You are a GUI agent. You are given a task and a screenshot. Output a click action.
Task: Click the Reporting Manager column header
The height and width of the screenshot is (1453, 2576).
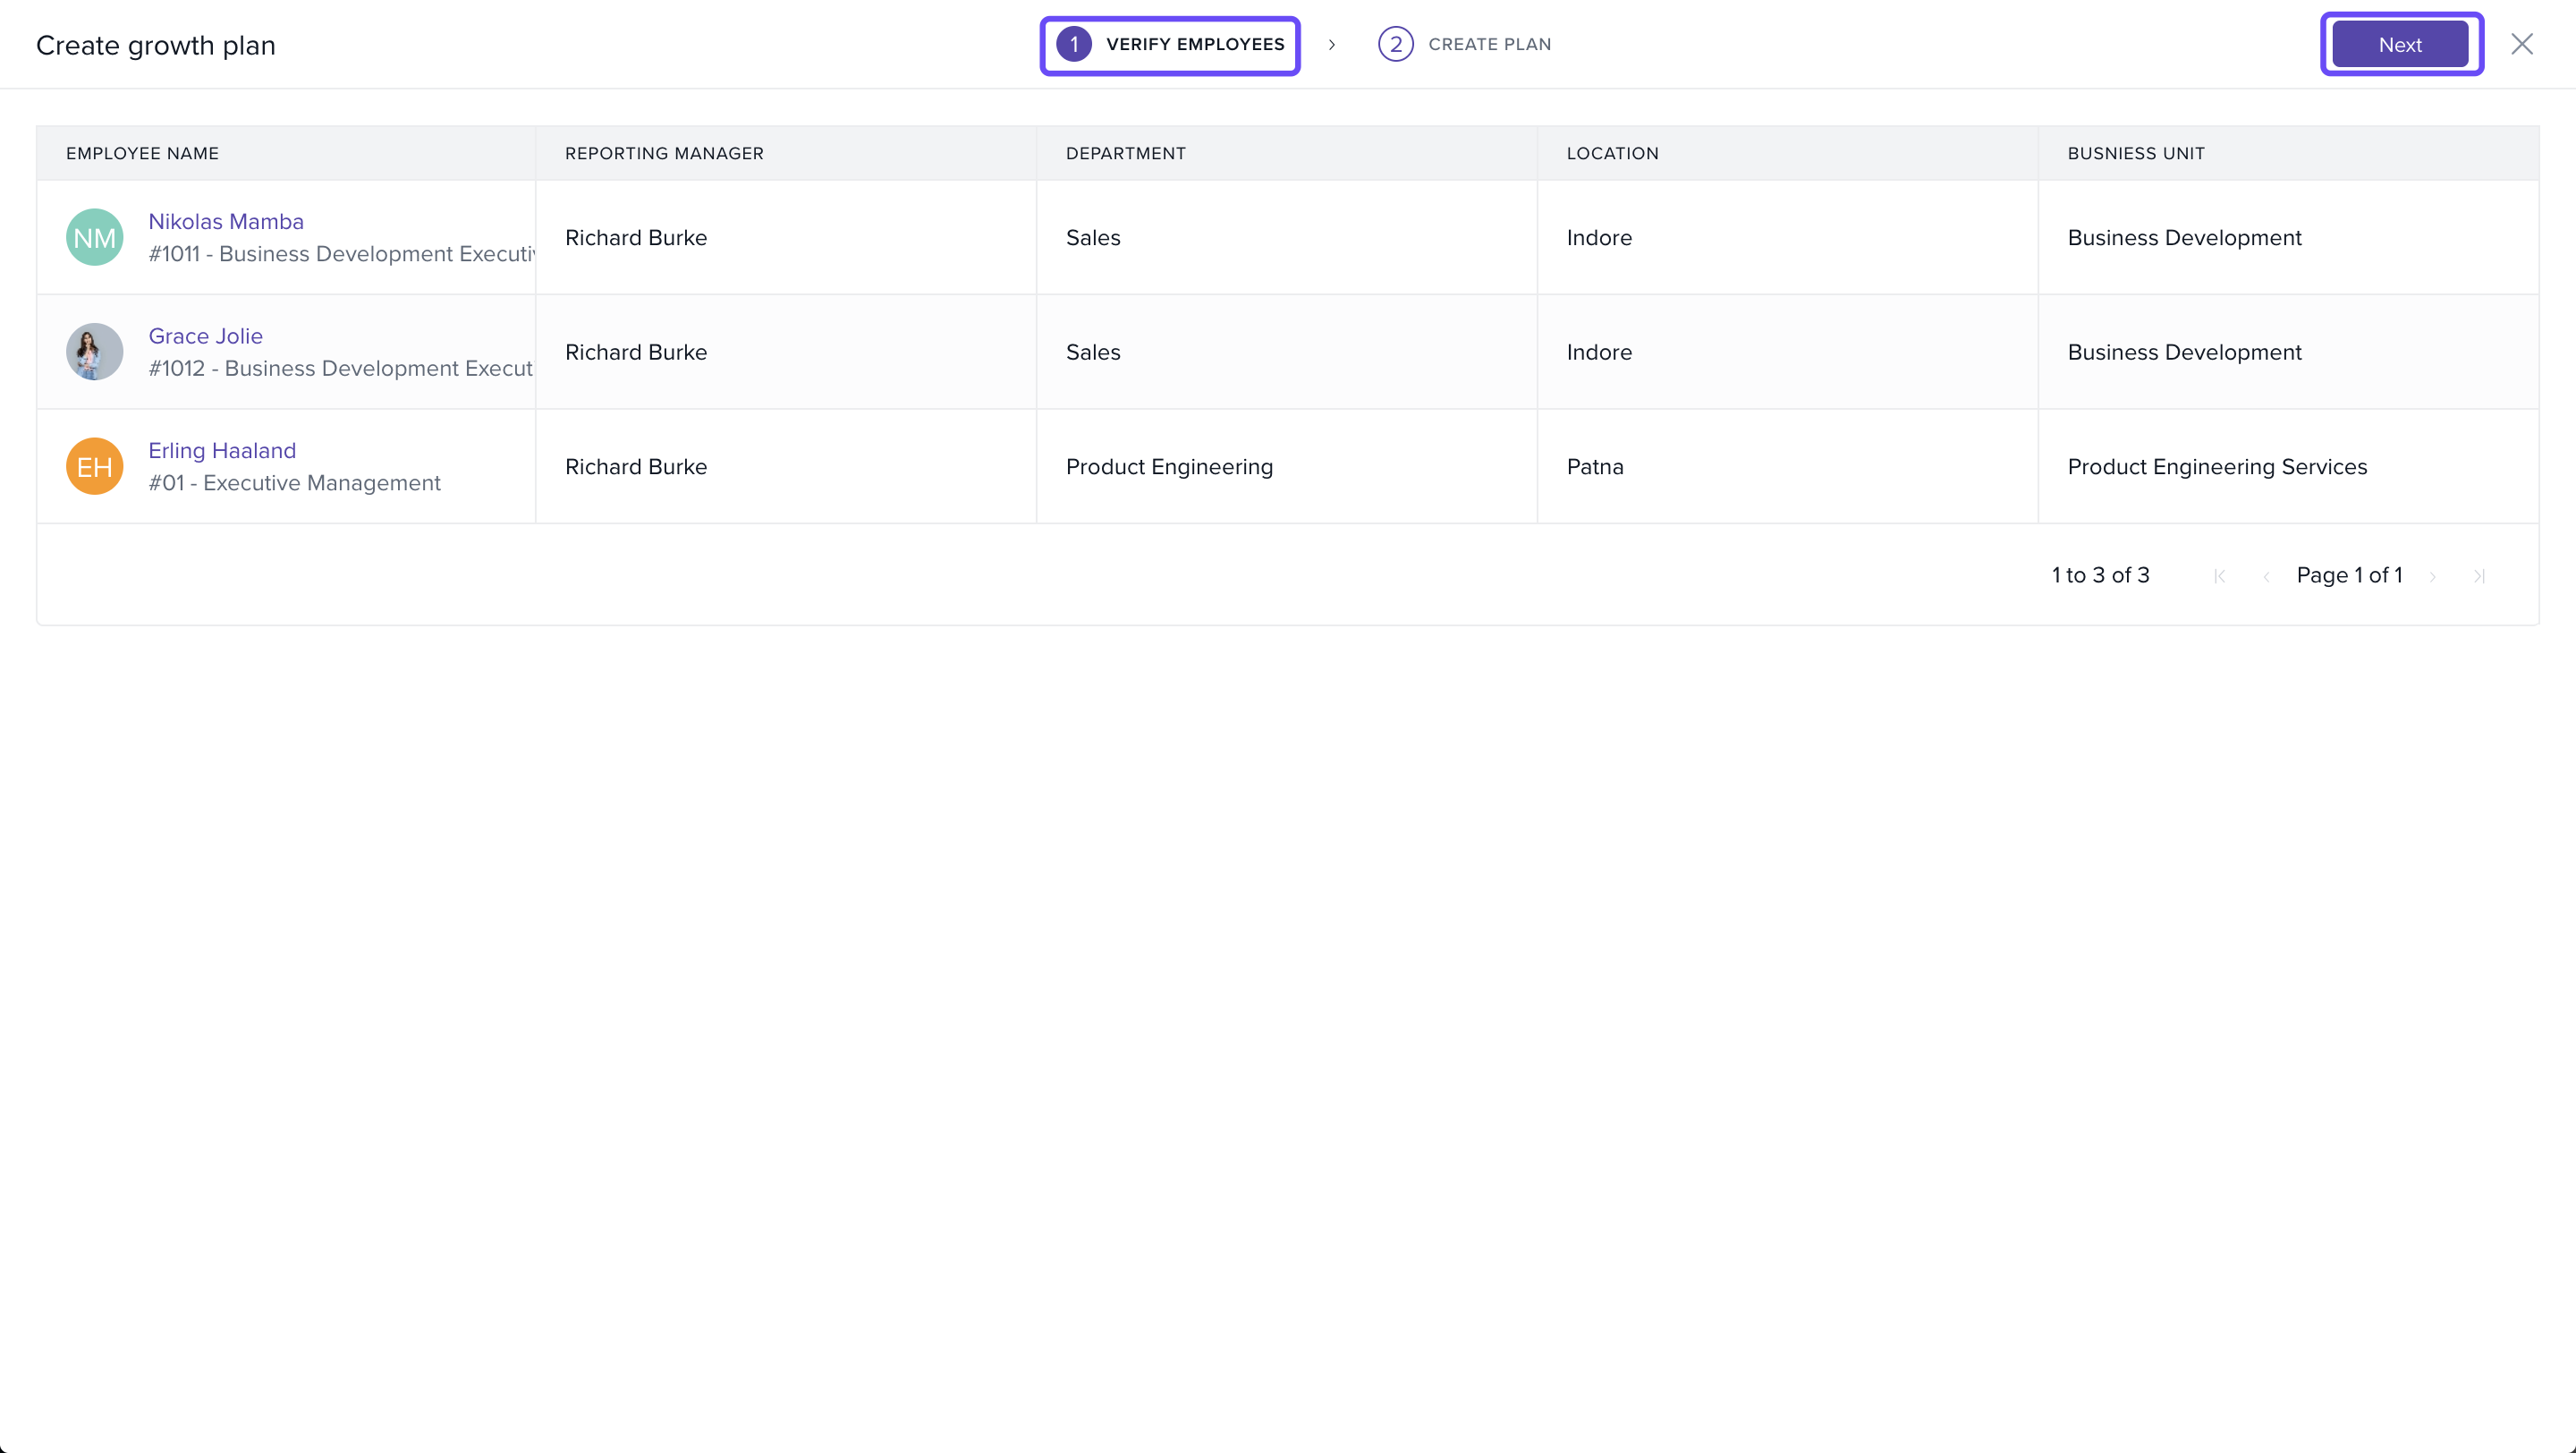click(664, 154)
